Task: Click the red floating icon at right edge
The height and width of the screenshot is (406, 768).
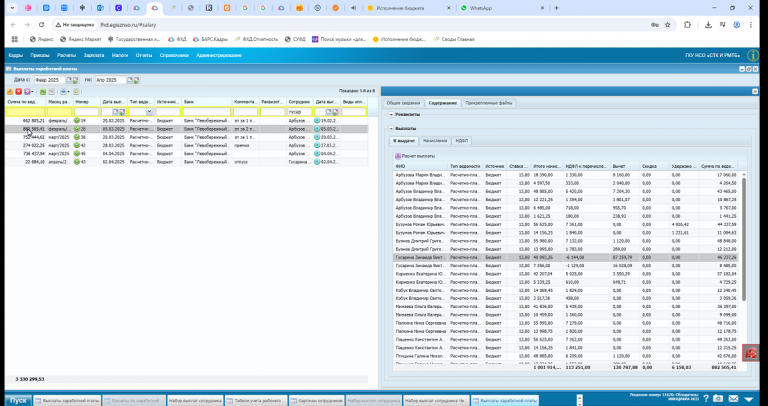Action: point(750,353)
